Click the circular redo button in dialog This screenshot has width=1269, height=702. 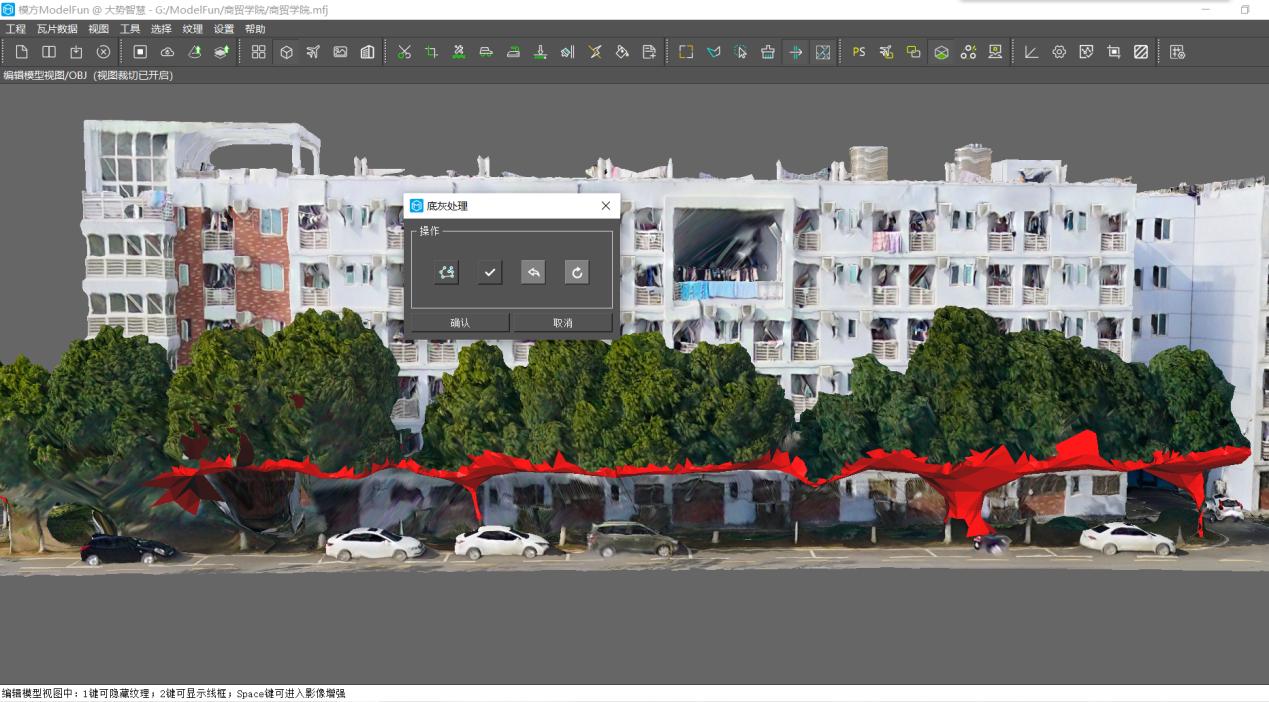tap(577, 272)
